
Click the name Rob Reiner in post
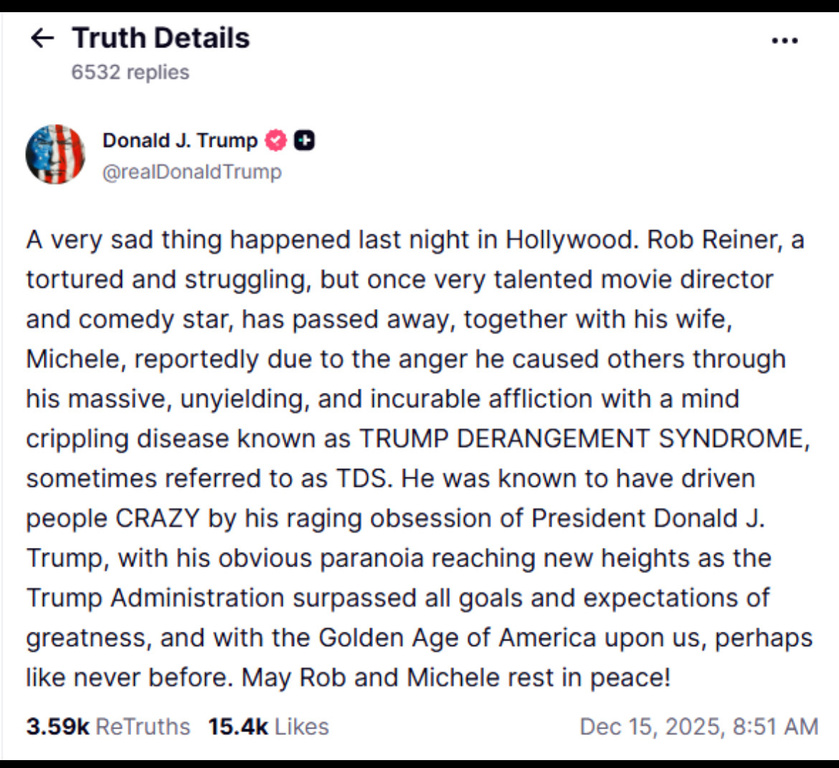(x=707, y=241)
